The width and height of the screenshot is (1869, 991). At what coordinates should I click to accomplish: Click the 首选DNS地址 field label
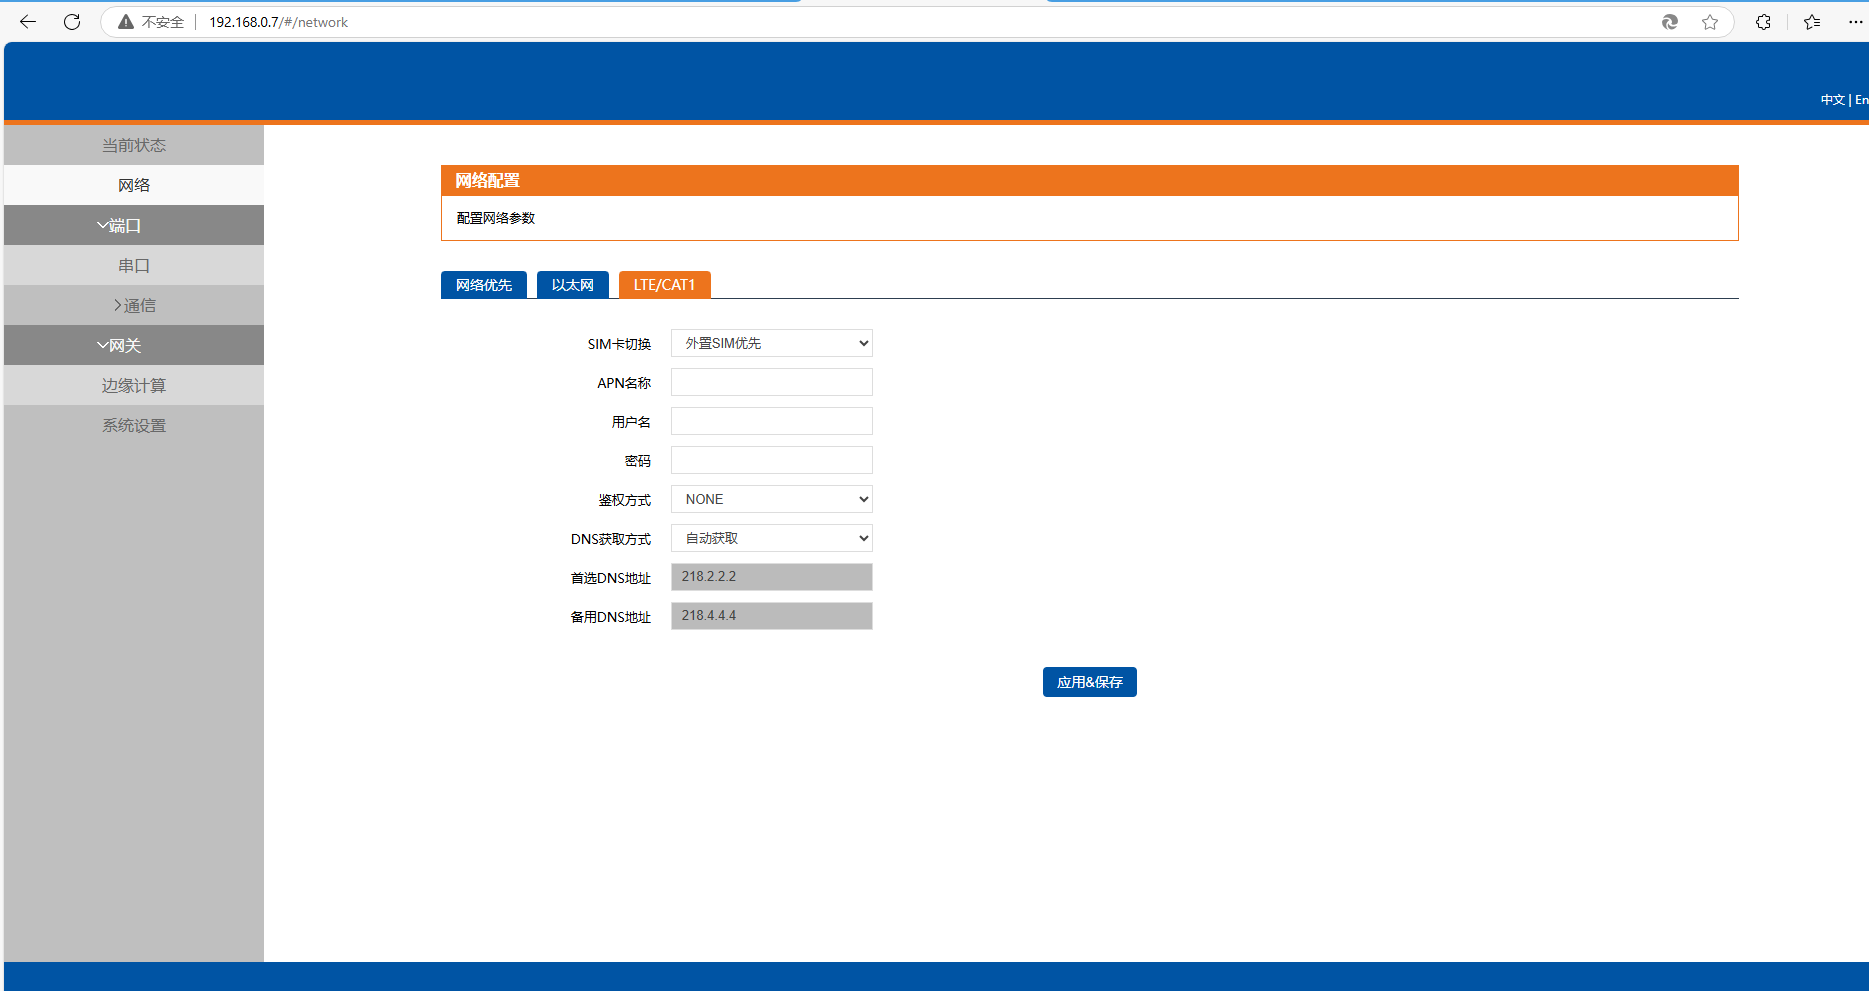pyautogui.click(x=611, y=578)
